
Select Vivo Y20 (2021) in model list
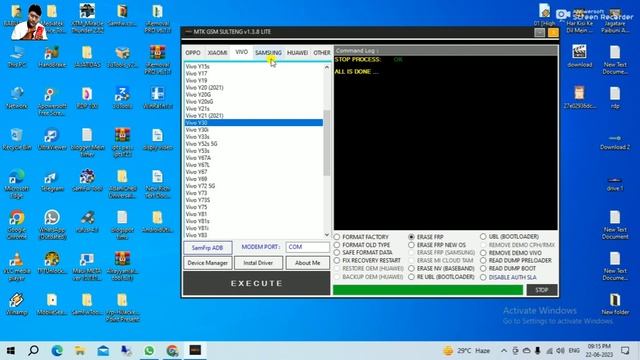[x=253, y=88]
